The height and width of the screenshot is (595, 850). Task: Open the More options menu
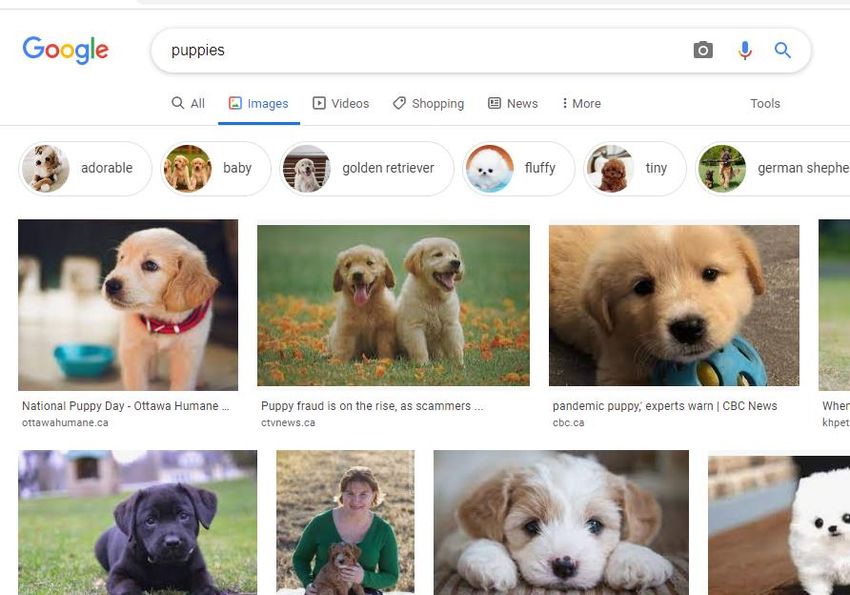(581, 104)
